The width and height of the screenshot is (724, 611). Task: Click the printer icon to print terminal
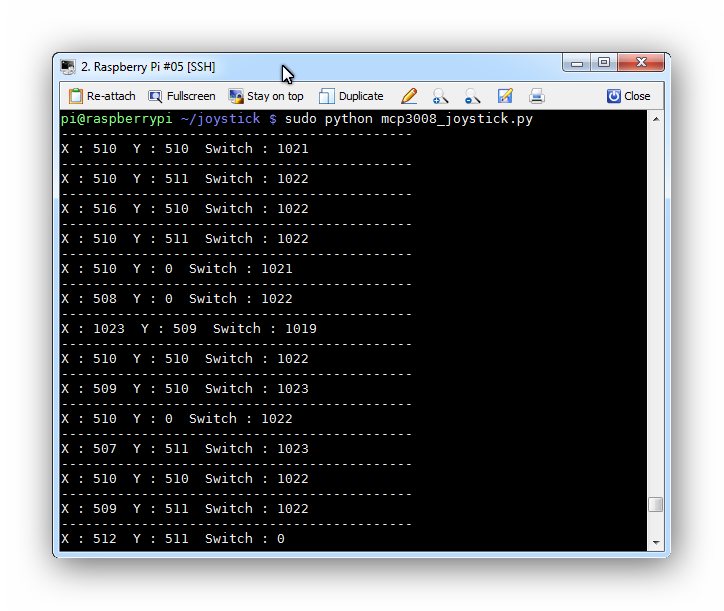pos(537,96)
